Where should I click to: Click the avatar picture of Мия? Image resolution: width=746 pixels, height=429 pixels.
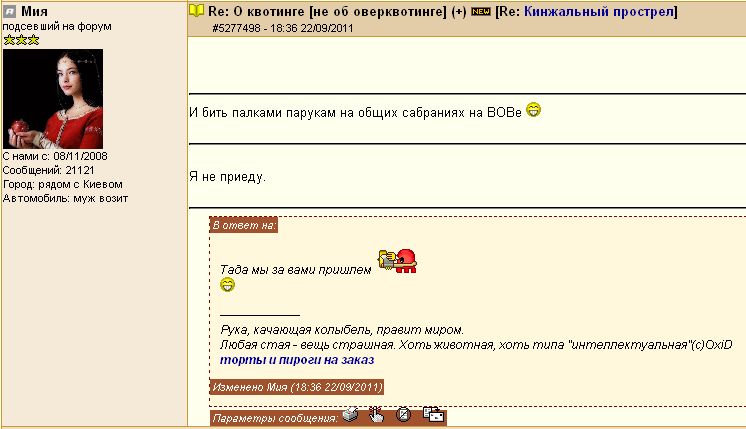pyautogui.click(x=53, y=99)
